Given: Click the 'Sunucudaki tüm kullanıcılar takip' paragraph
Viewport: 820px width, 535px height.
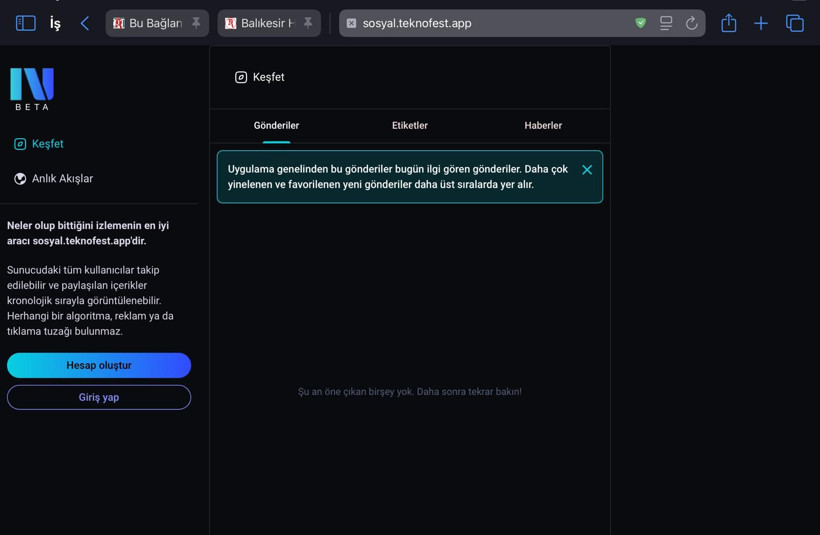Looking at the screenshot, I should coord(90,301).
